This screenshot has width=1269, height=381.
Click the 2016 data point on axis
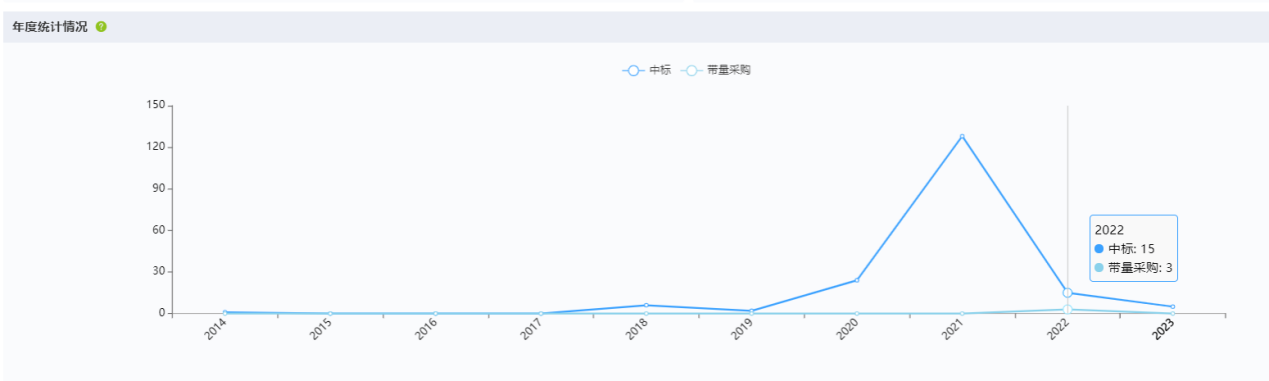click(435, 313)
